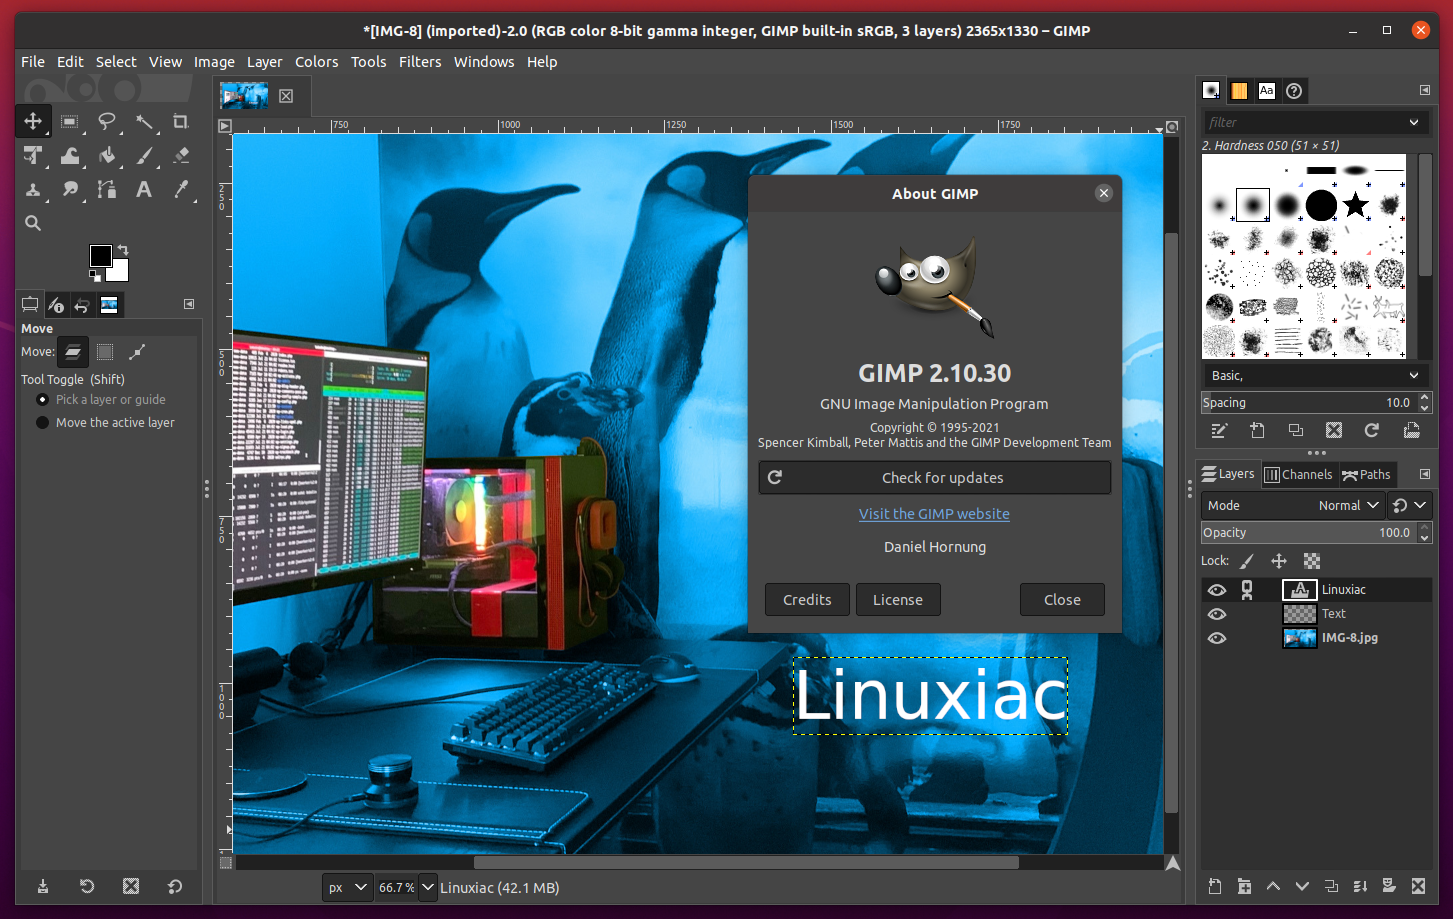The height and width of the screenshot is (919, 1453).
Task: Select the Zoom magnifier tool
Action: click(x=33, y=223)
